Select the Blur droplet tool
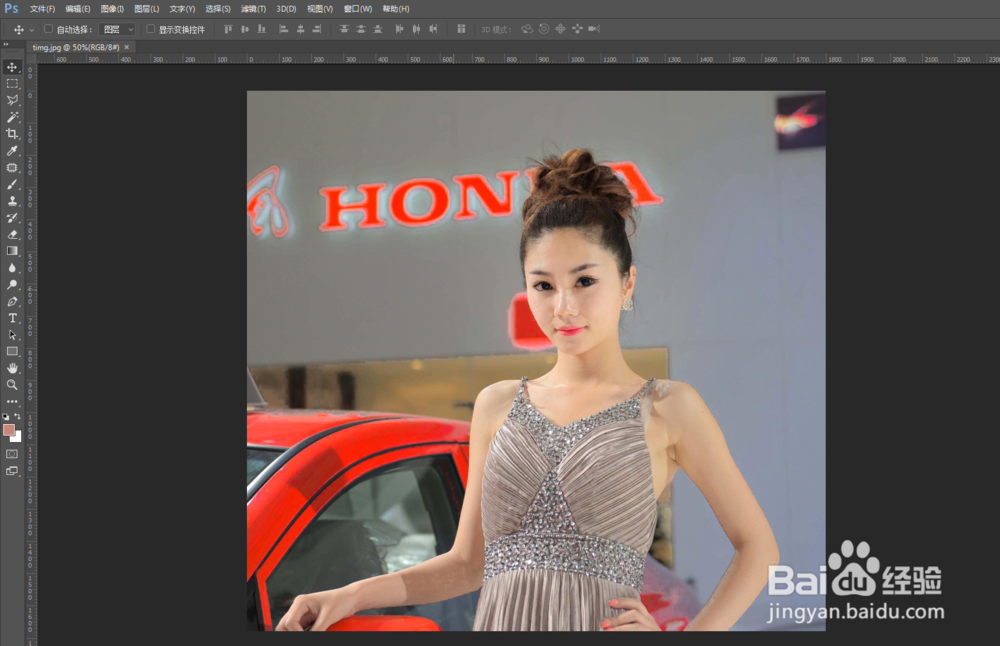This screenshot has height=646, width=1000. point(11,268)
